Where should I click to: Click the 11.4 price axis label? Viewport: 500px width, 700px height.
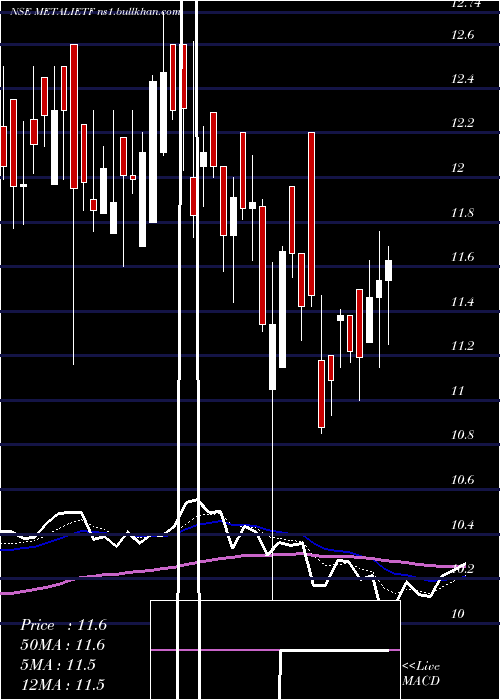click(463, 302)
